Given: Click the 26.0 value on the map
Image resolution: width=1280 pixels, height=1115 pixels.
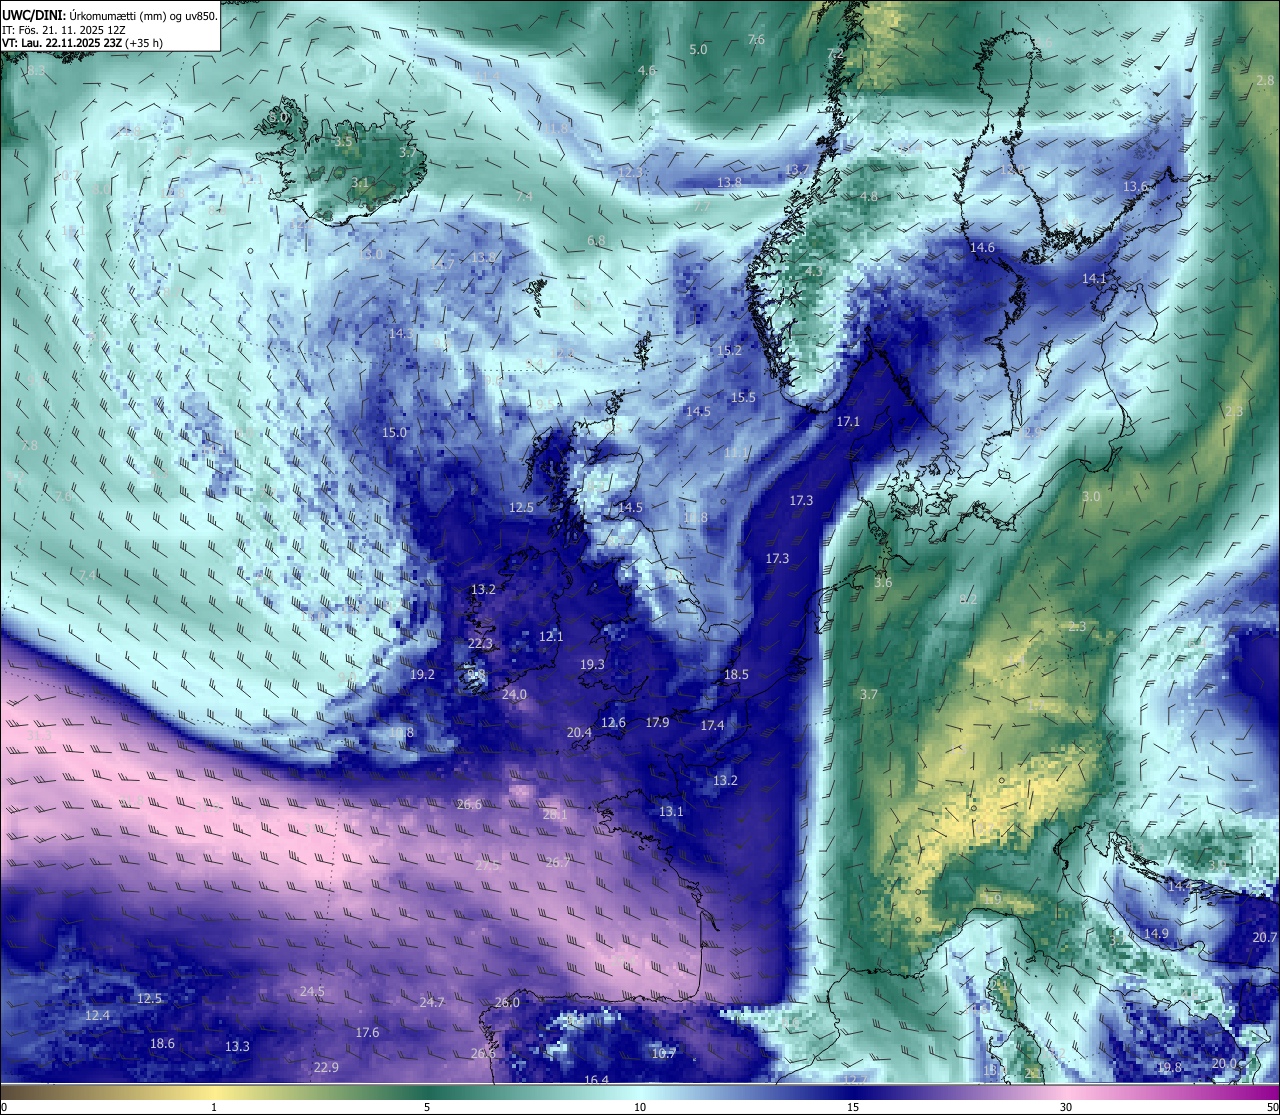Looking at the screenshot, I should pos(507,1002).
